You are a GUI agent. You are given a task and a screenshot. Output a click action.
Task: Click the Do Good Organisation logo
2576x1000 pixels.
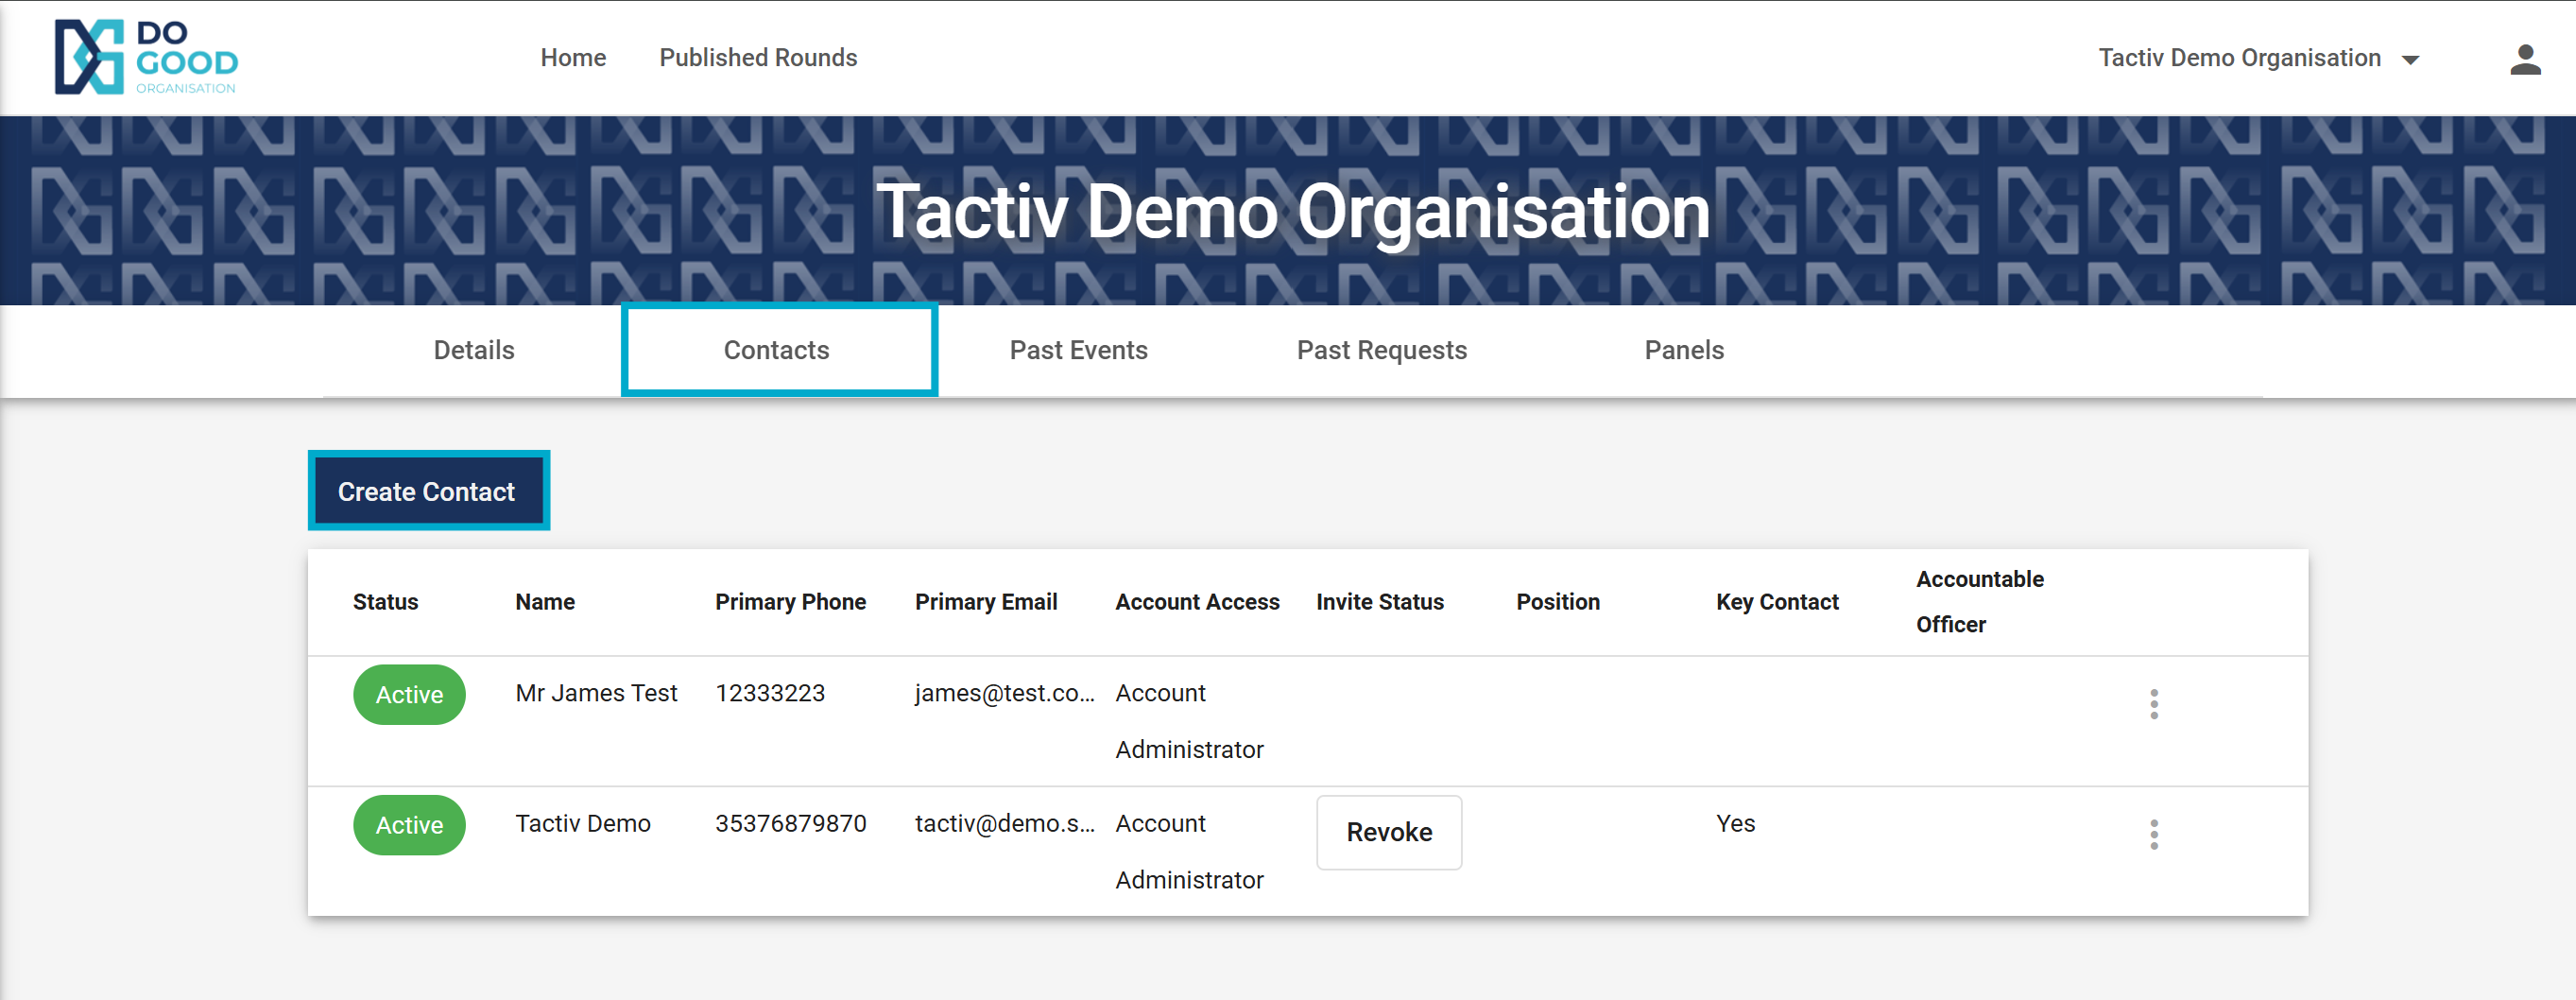tap(146, 57)
